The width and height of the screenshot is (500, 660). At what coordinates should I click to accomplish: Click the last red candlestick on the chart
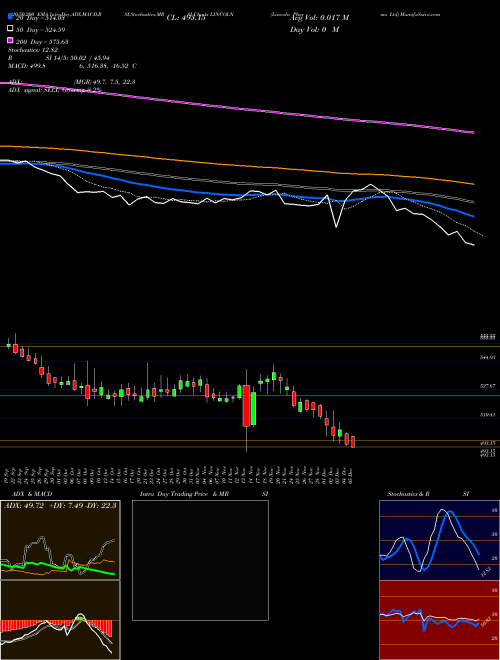point(353,442)
